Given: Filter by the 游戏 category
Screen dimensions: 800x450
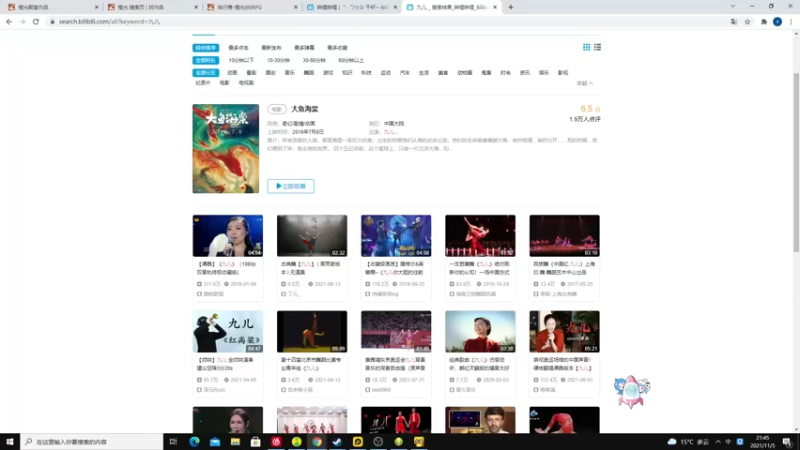Looking at the screenshot, I should click(x=328, y=73).
